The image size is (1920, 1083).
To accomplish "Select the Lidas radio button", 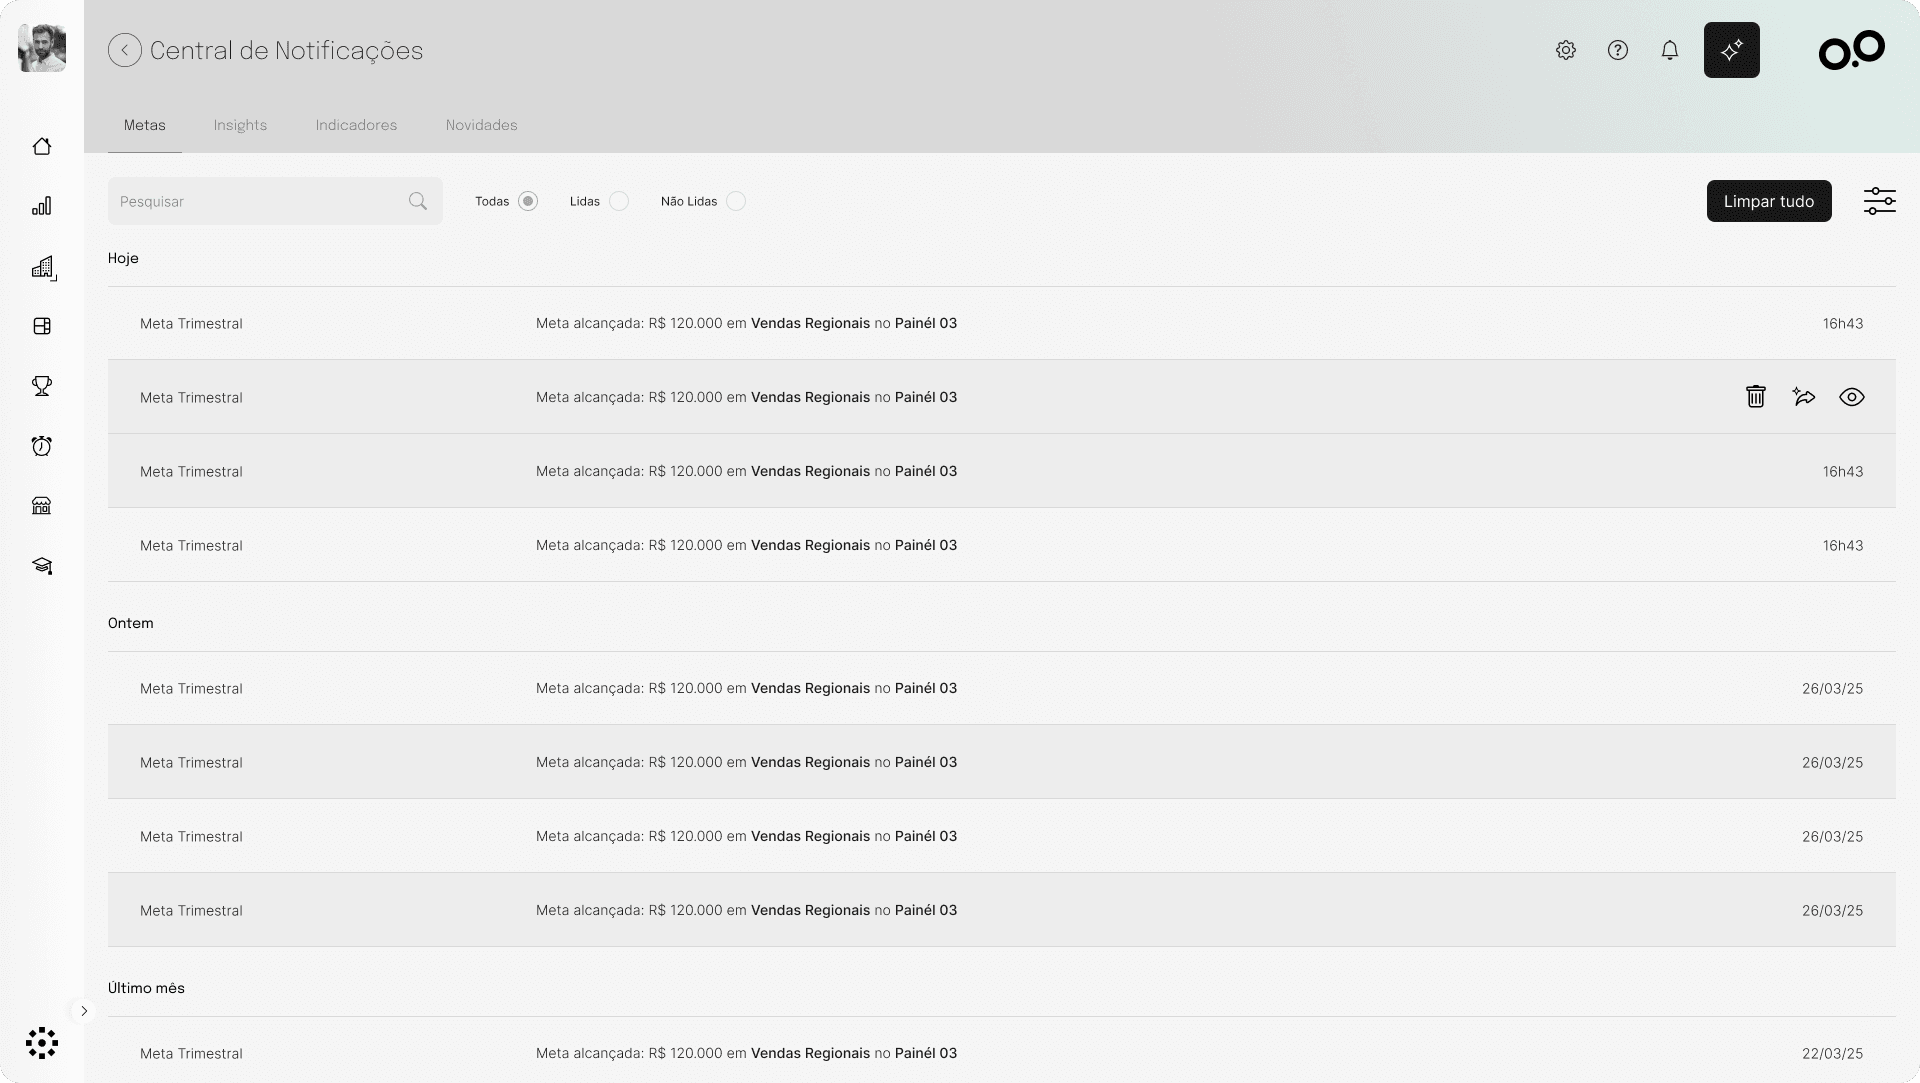I will pos(619,201).
